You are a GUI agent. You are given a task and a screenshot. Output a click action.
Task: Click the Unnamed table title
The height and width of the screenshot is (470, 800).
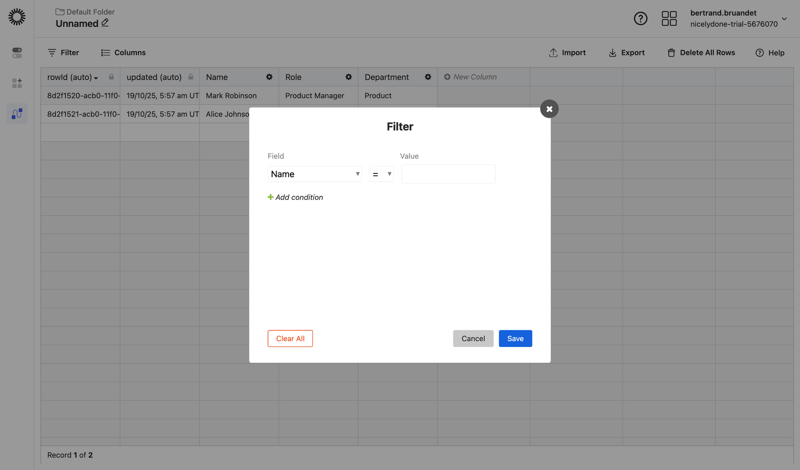click(77, 23)
